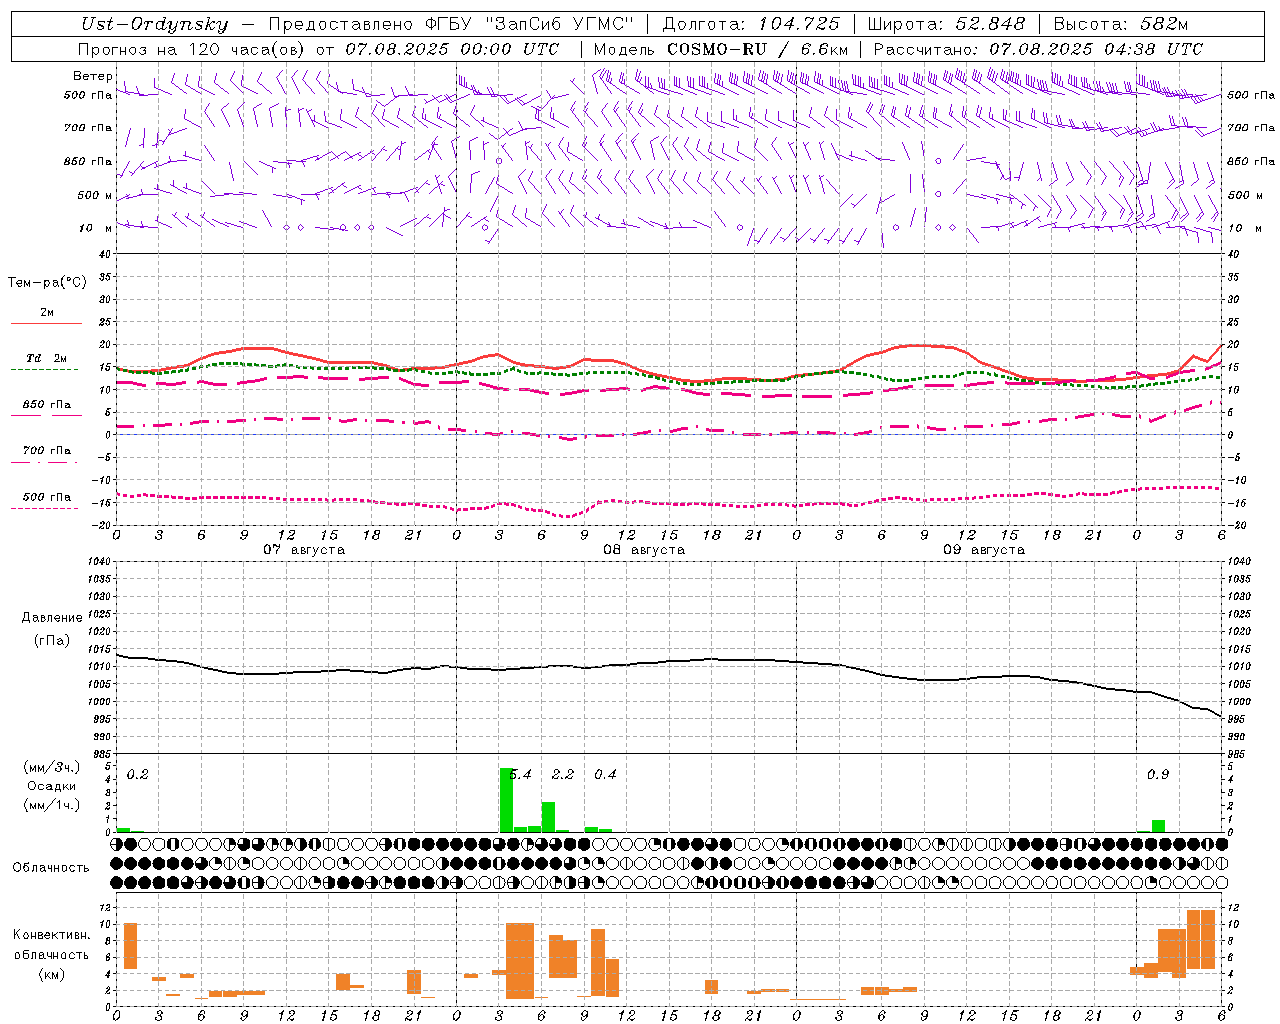Click the '500 гПа' temperature legend entry
This screenshot has height=1024, width=1280.
[x=47, y=497]
